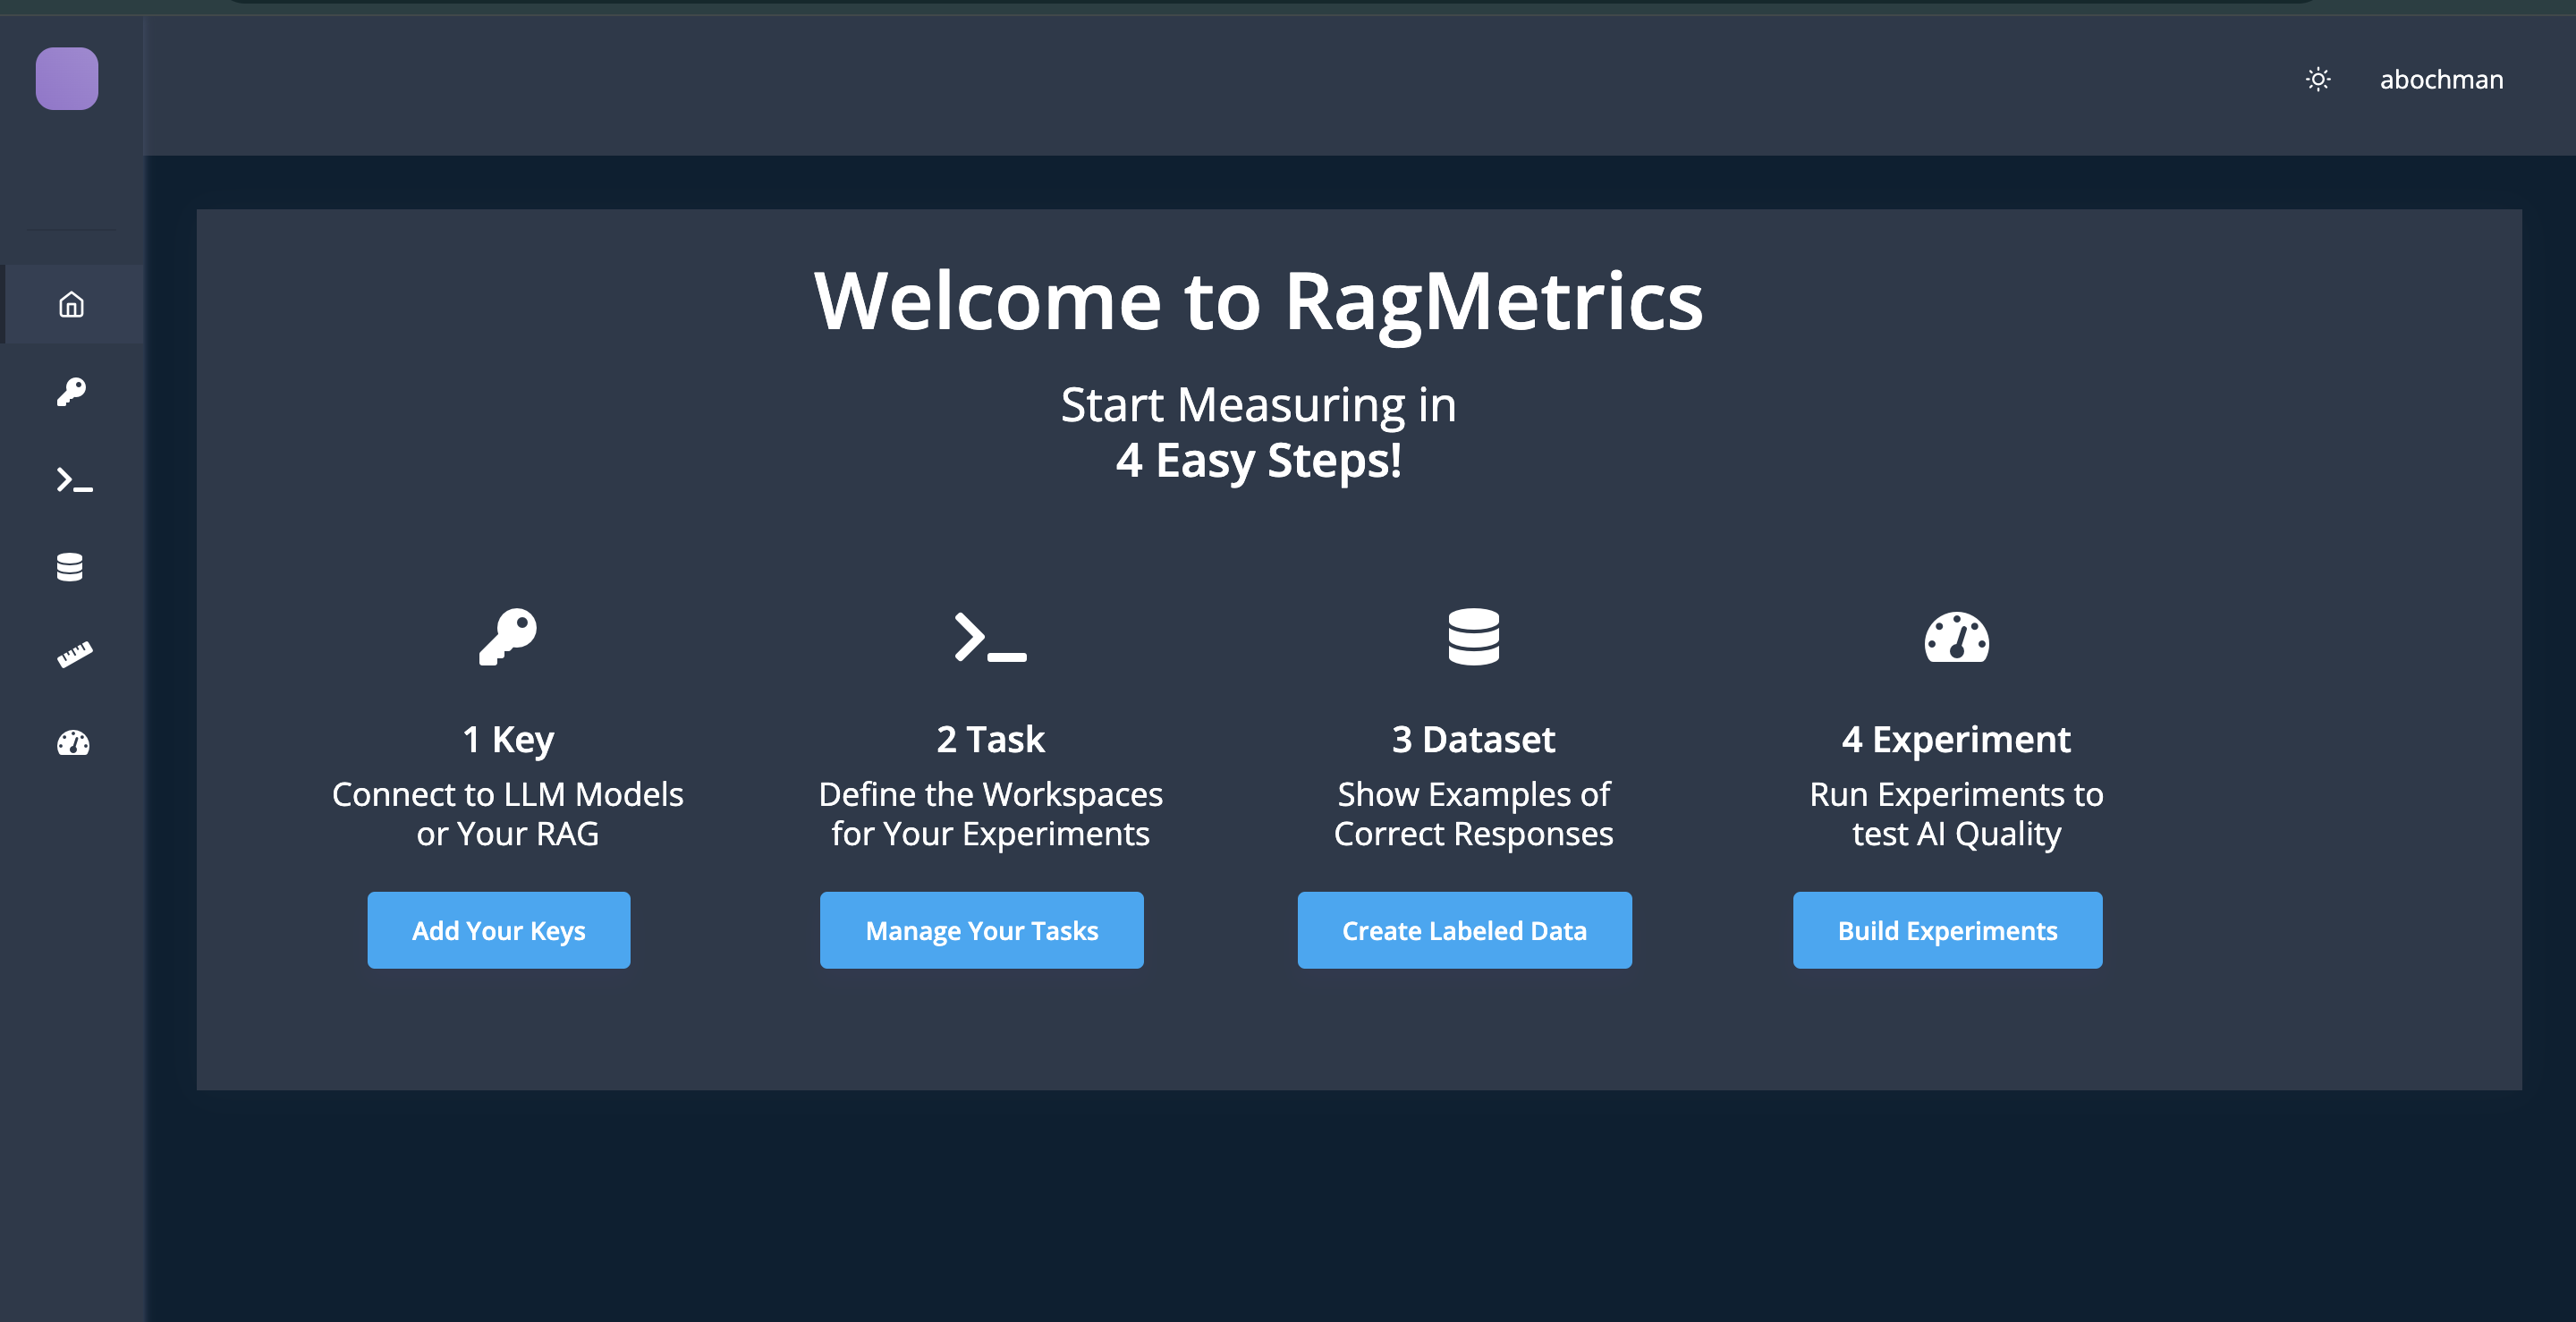The width and height of the screenshot is (2576, 1322).
Task: Select the '1 Key' step heading
Action: 508,740
